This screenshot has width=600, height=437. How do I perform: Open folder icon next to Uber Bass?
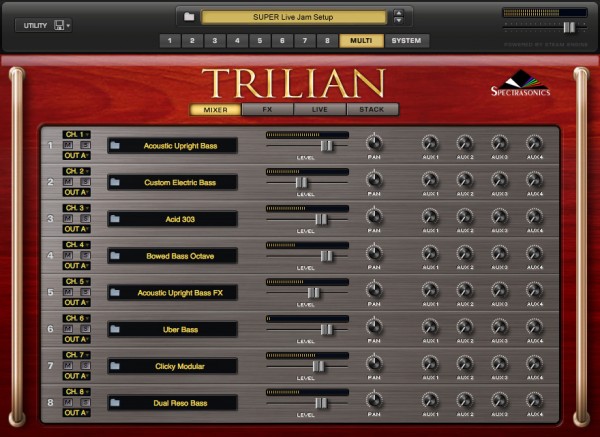[115, 329]
